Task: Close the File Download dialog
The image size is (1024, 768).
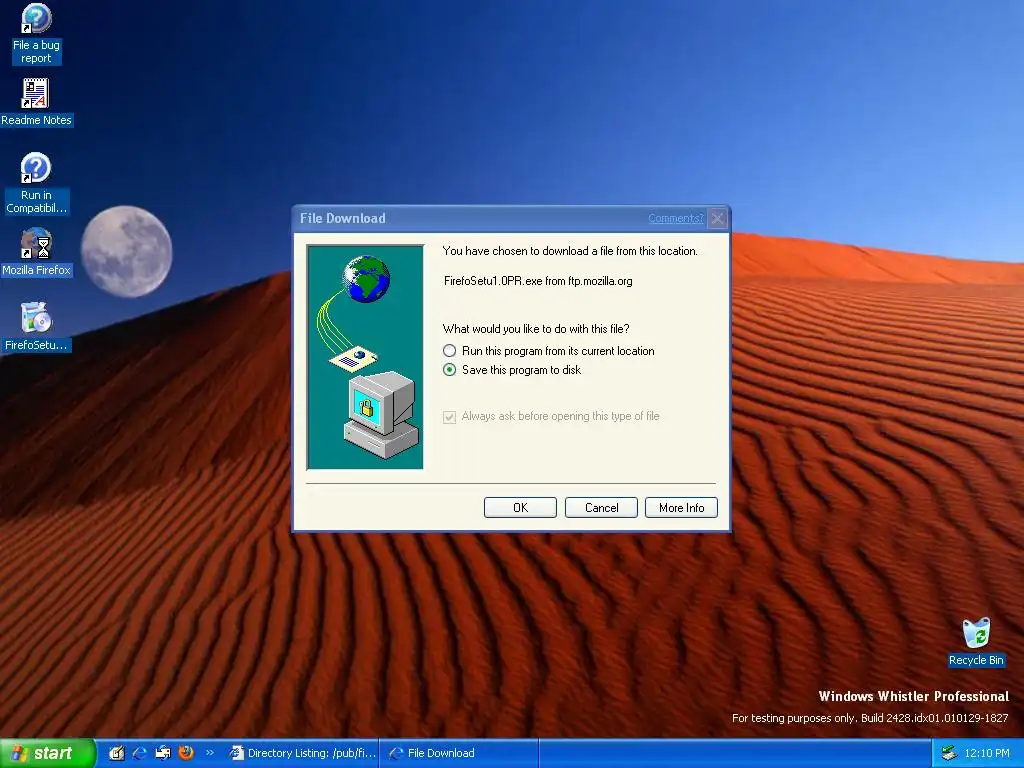Action: tap(717, 218)
